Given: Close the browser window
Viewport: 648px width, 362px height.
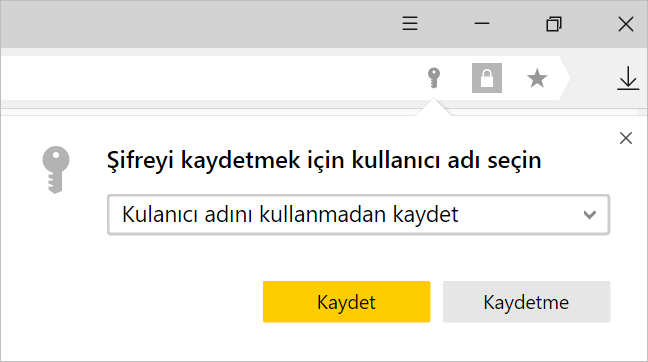Looking at the screenshot, I should 626,24.
